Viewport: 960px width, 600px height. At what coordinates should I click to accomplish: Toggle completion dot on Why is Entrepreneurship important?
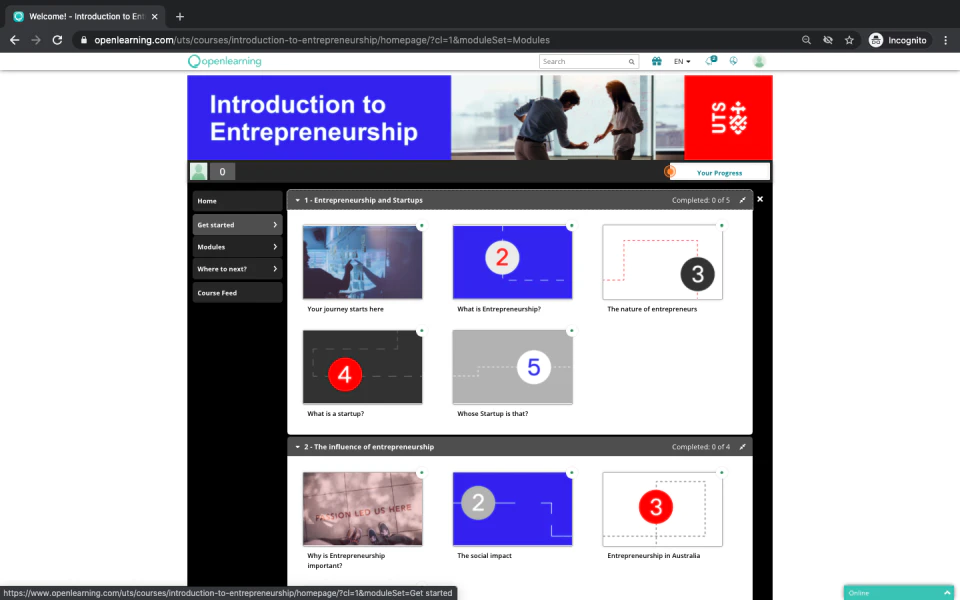pyautogui.click(x=421, y=473)
